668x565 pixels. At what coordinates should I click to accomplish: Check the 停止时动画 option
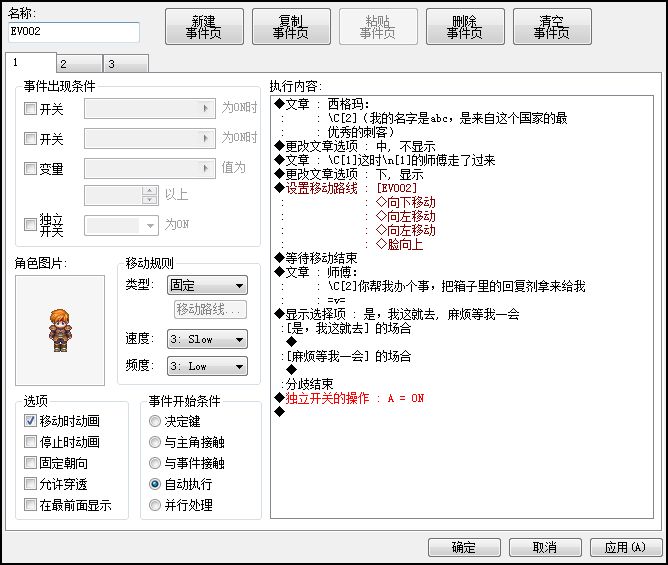tap(30, 442)
